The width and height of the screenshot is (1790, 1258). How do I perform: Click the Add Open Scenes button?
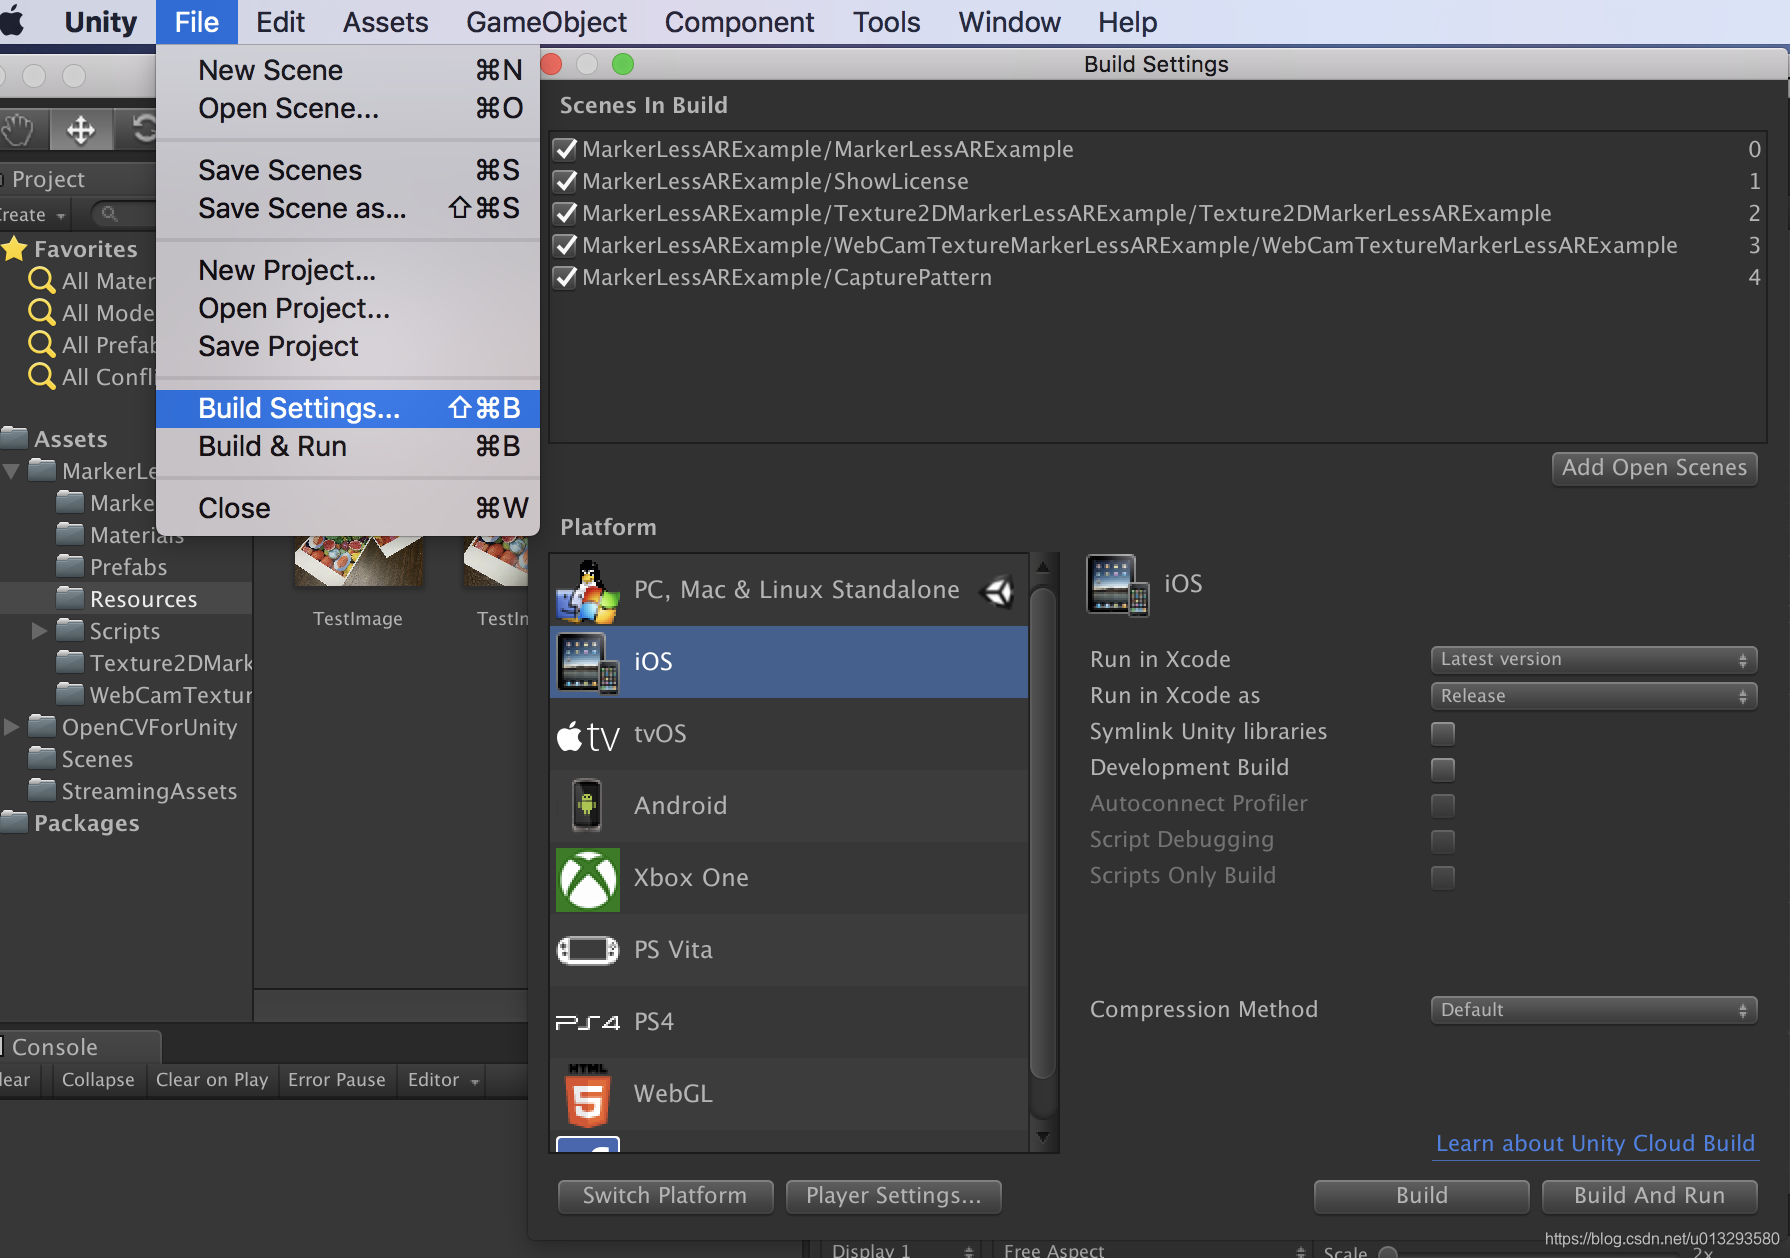[1654, 468]
